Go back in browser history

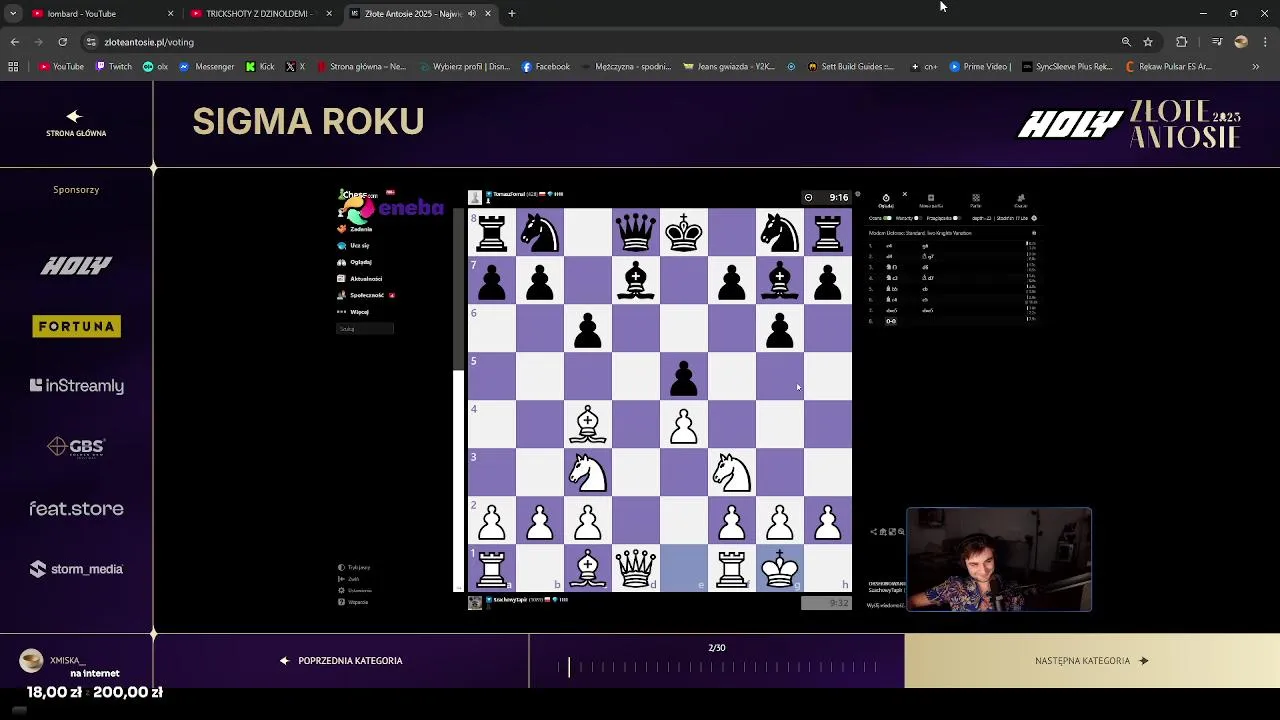(x=14, y=42)
